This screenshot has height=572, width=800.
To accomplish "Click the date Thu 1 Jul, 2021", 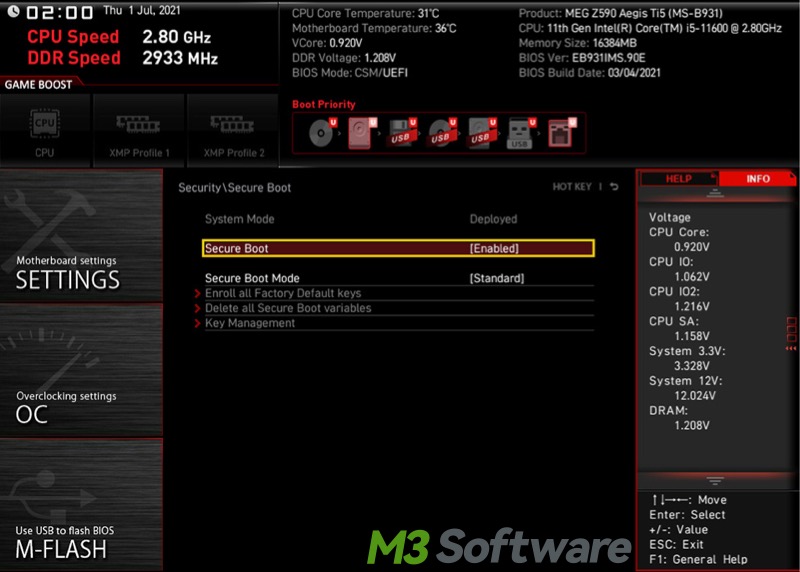I will click(x=142, y=11).
